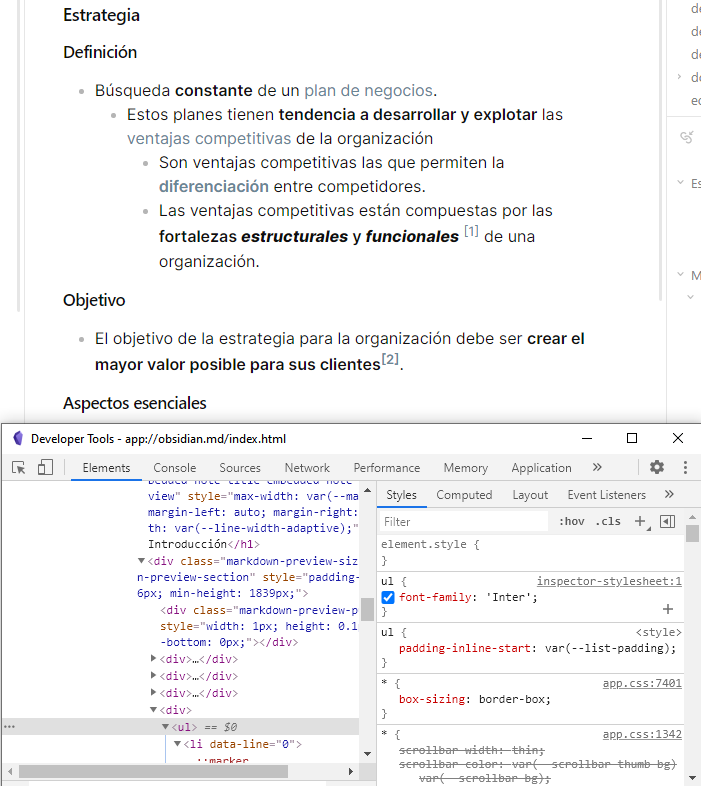Activate the inspect element picker icon
This screenshot has height=786, width=701.
coord(19,468)
